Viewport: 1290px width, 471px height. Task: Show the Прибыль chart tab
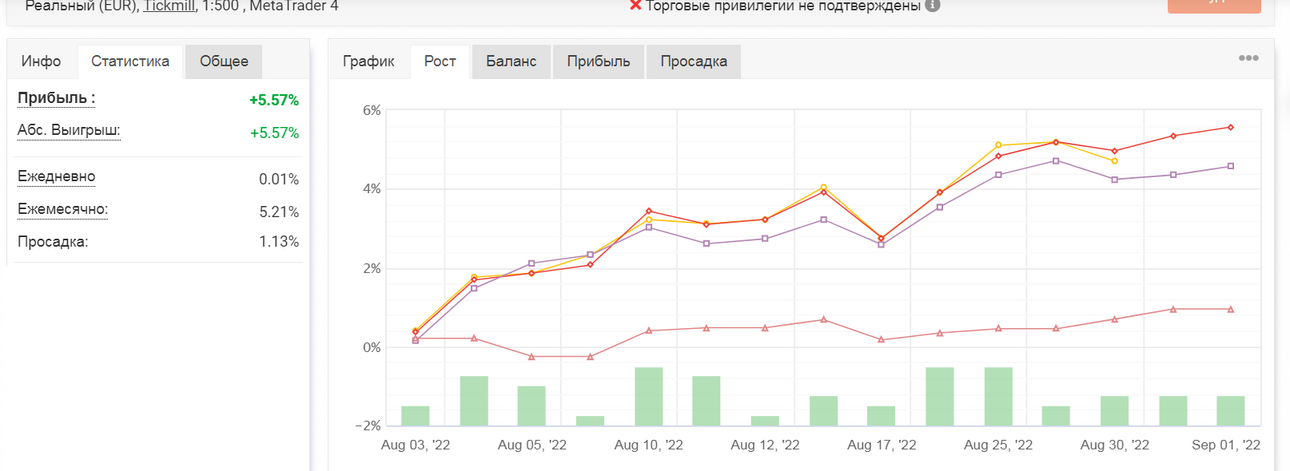(x=598, y=61)
